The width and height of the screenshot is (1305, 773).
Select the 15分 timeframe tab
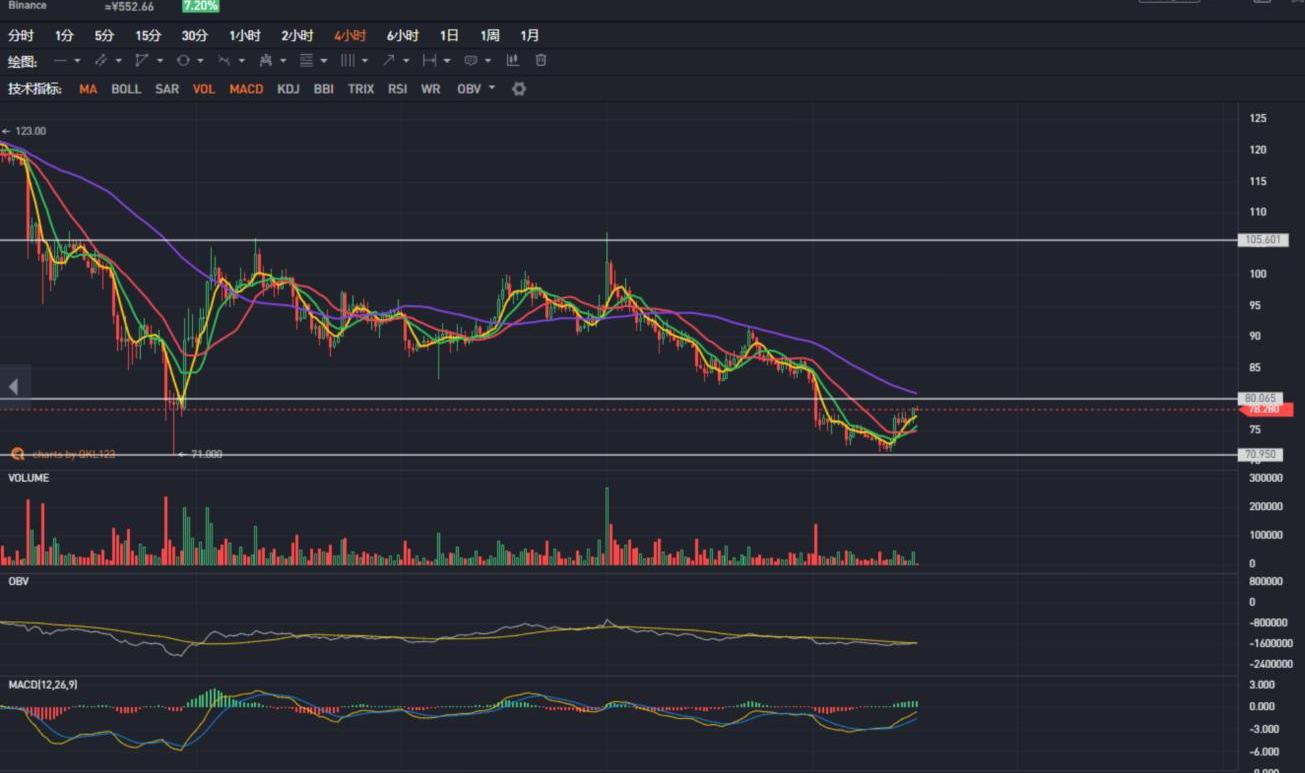148,36
